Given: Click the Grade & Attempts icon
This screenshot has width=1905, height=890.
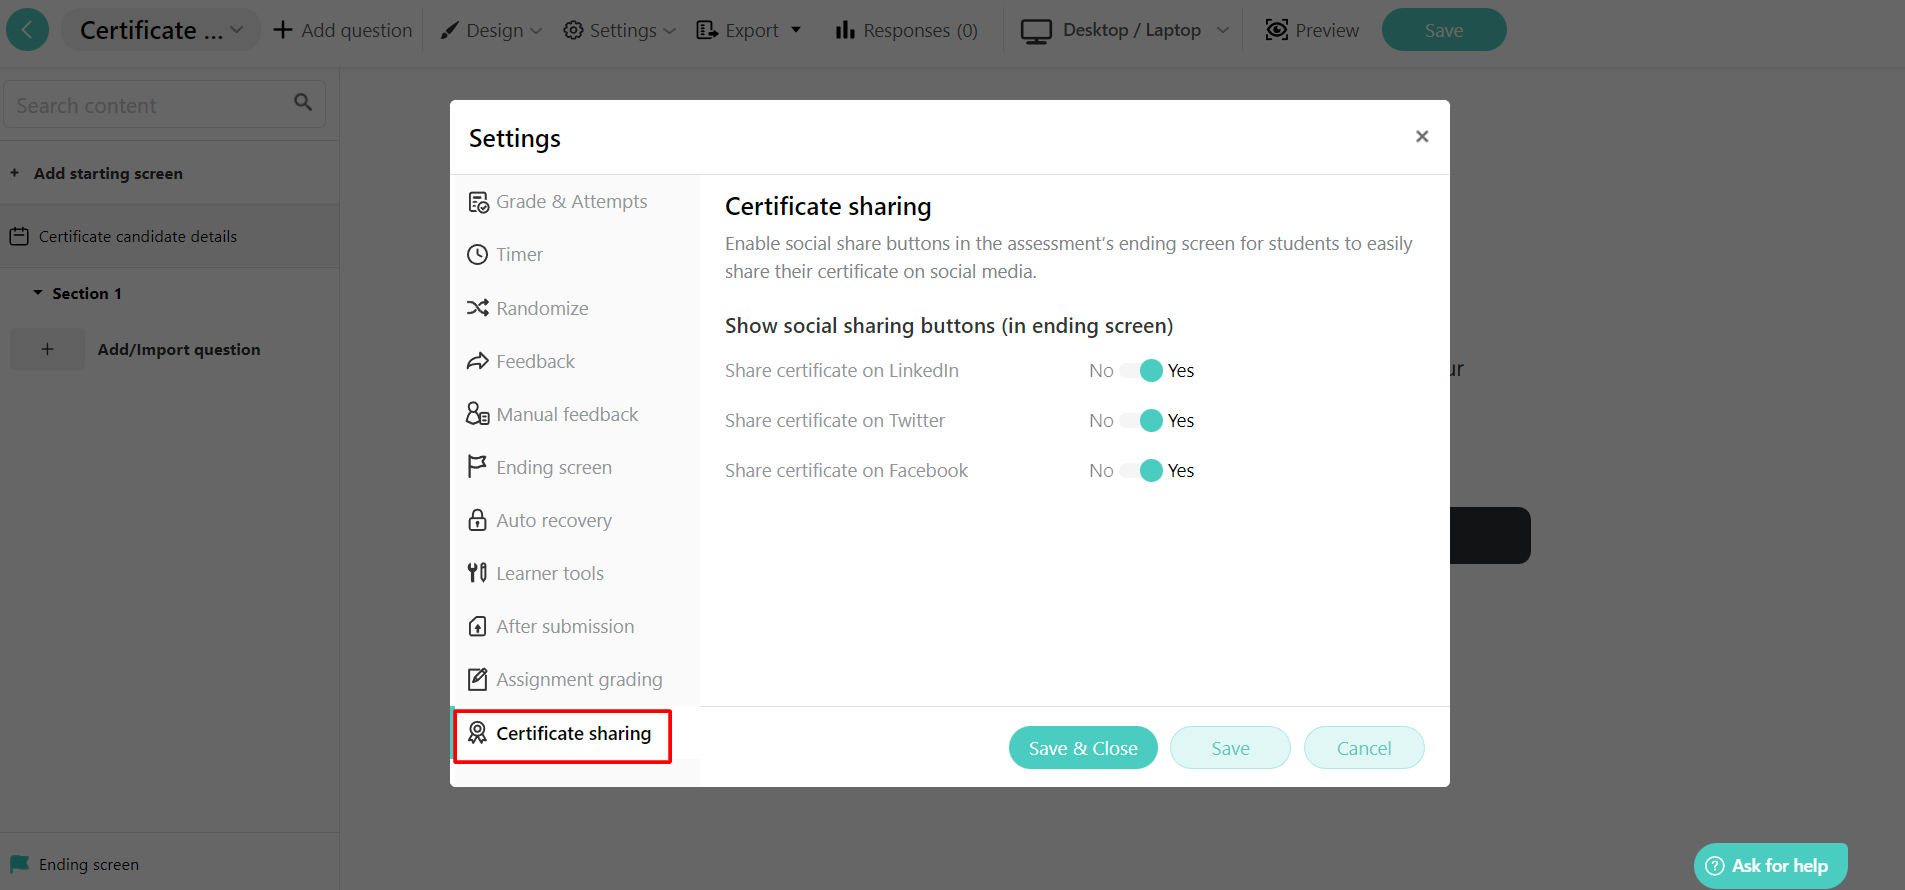Looking at the screenshot, I should pyautogui.click(x=478, y=202).
